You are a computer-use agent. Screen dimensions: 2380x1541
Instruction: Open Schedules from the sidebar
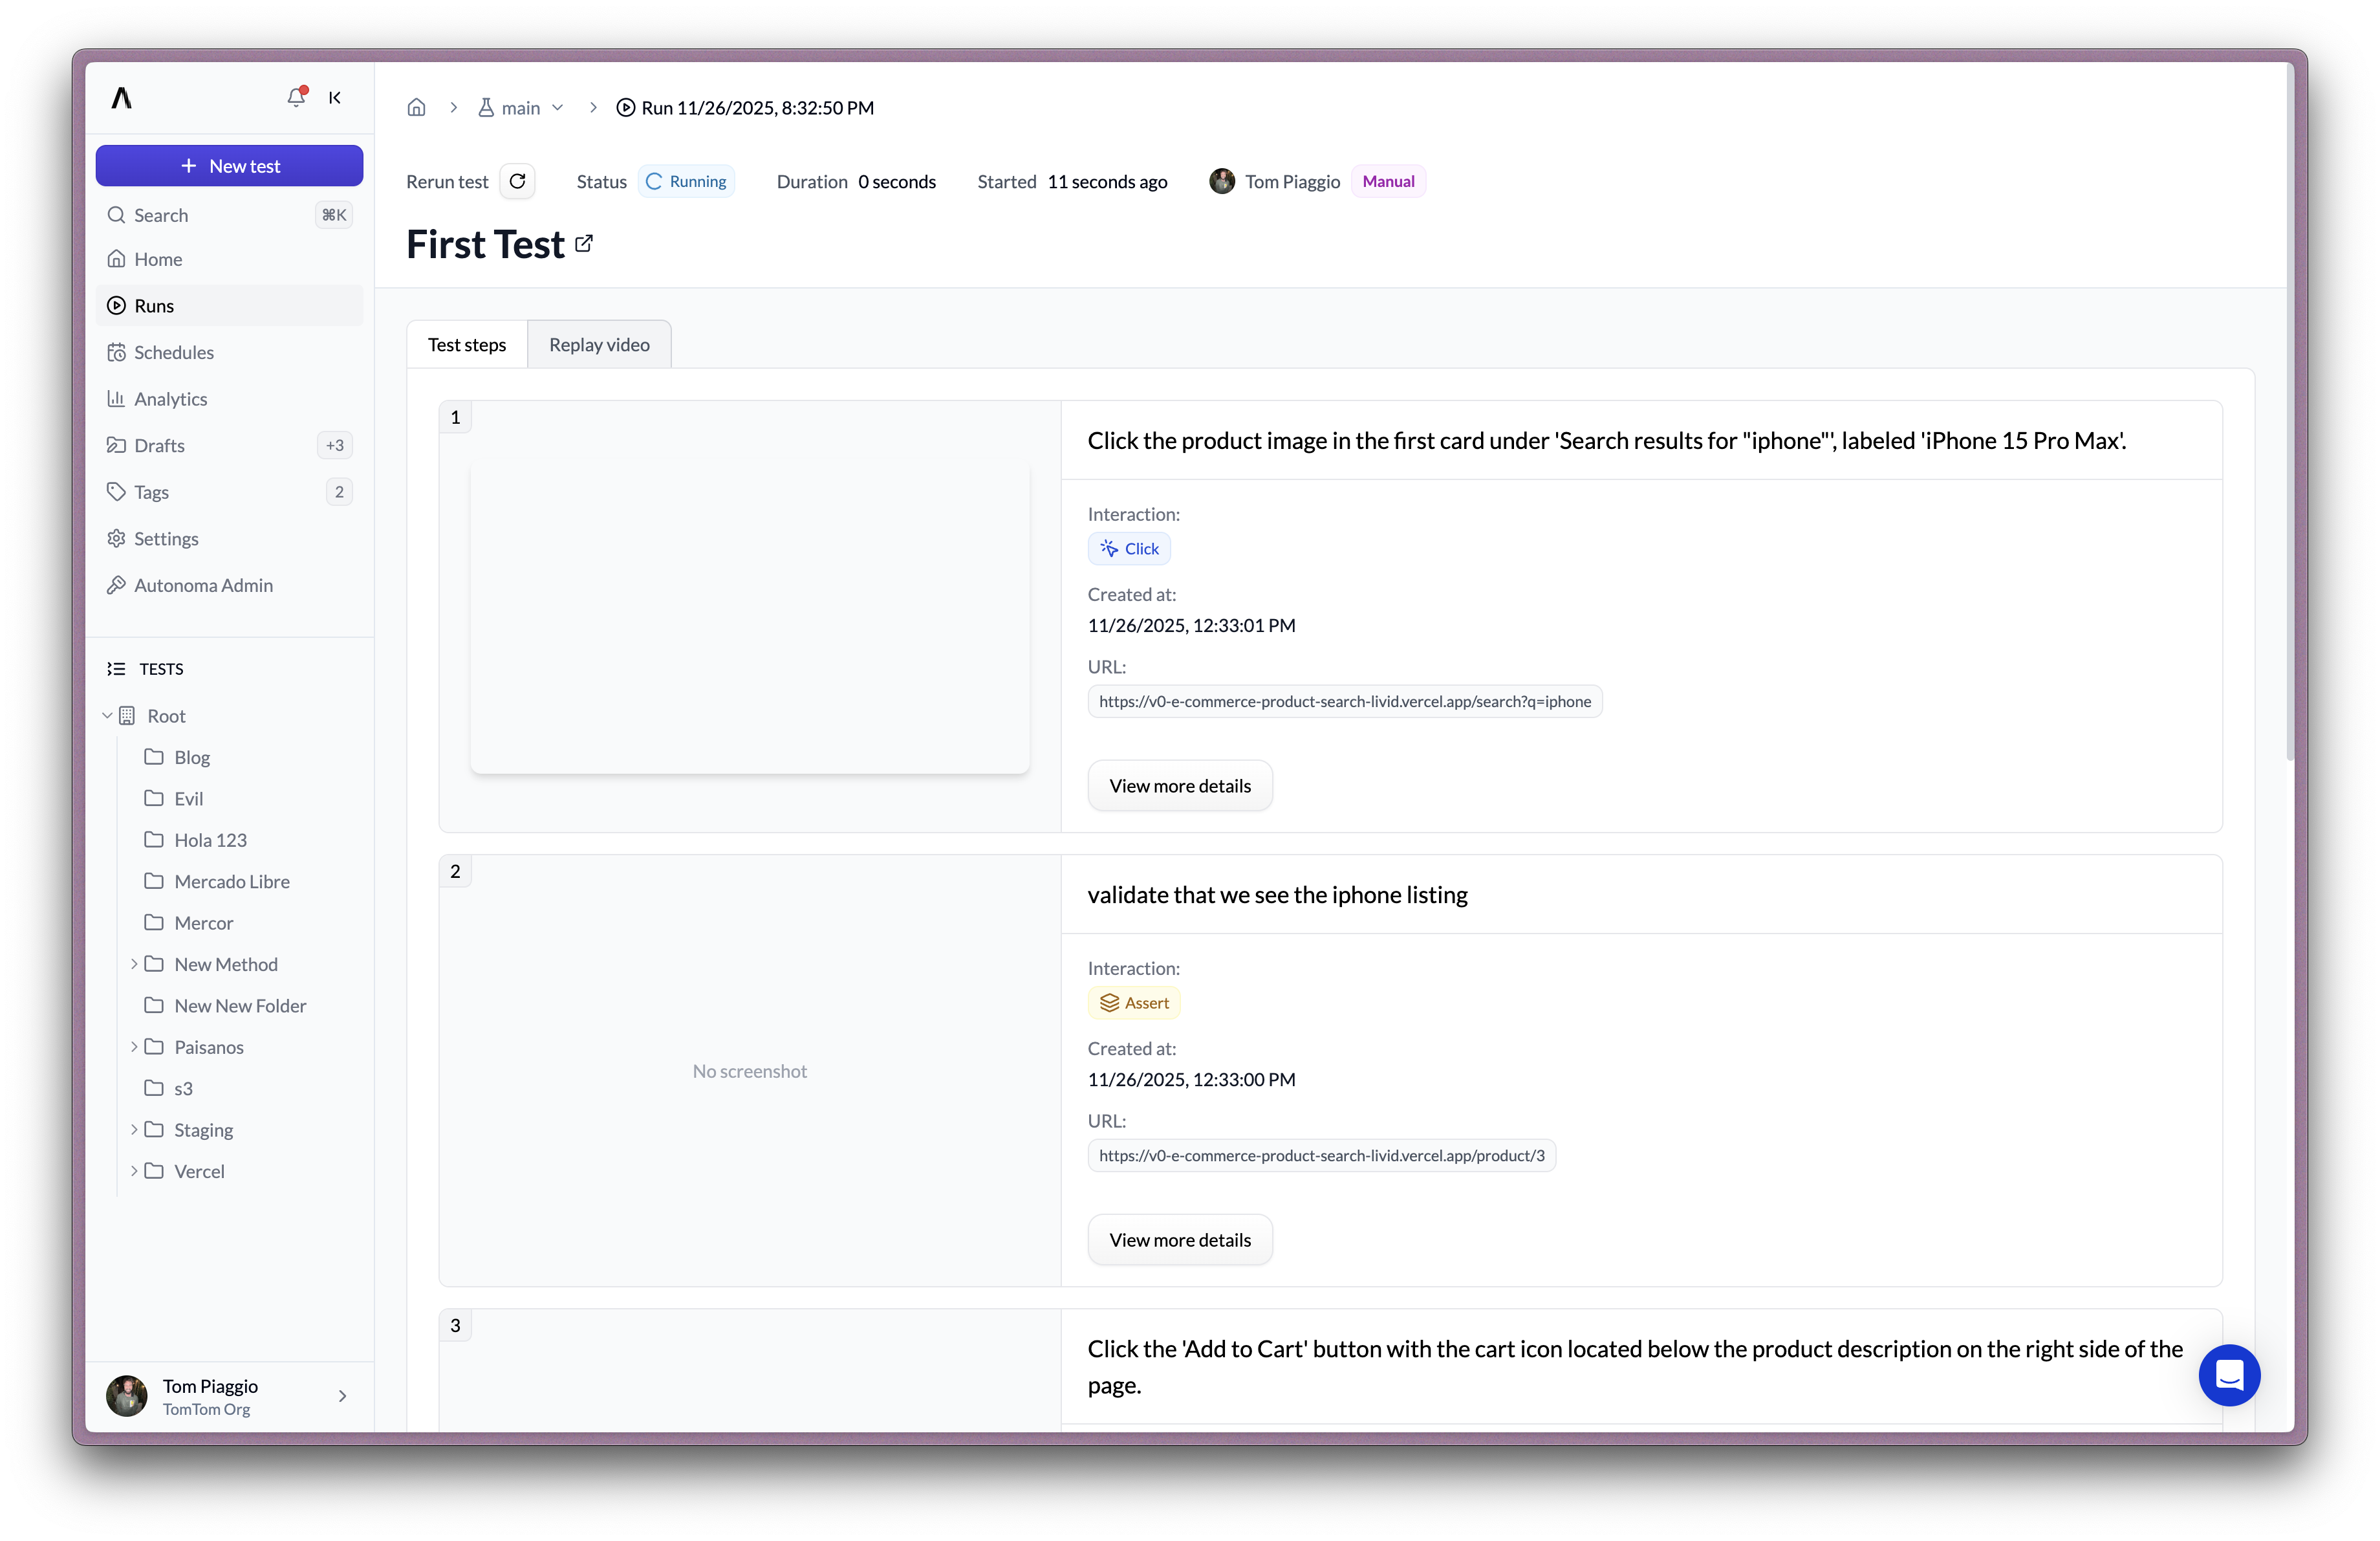coord(173,352)
